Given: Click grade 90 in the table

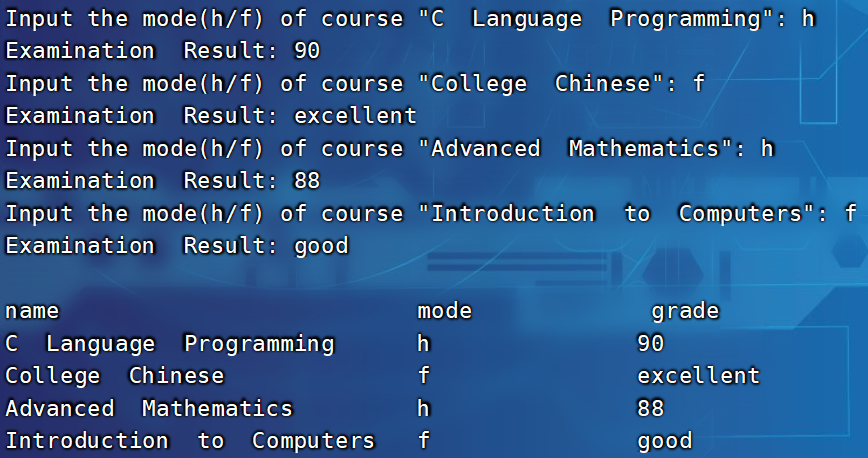Looking at the screenshot, I should [x=650, y=344].
